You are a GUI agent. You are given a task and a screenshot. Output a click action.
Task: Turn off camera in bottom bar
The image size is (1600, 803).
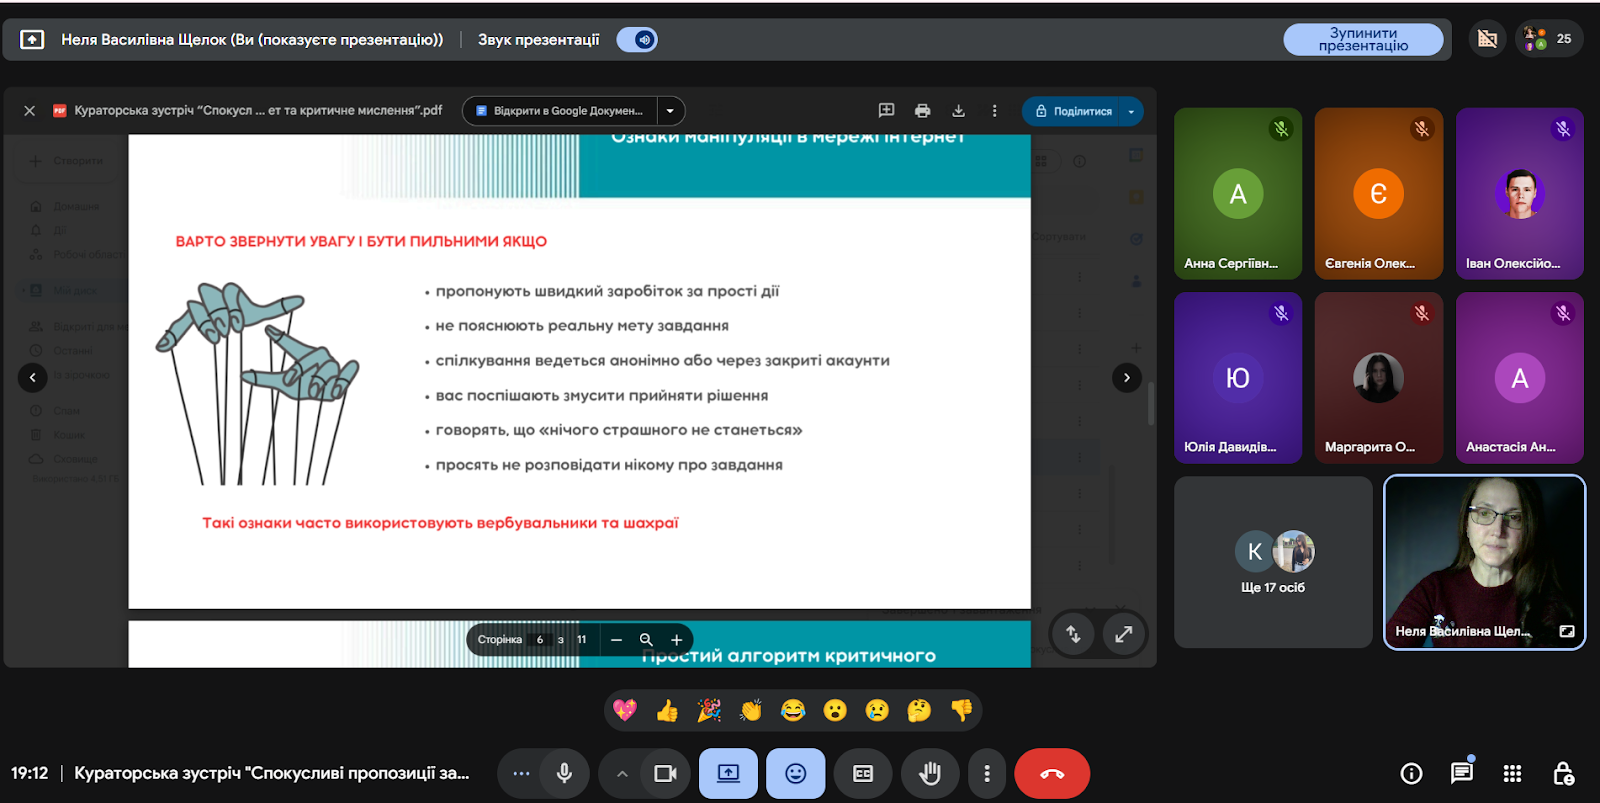pos(665,773)
